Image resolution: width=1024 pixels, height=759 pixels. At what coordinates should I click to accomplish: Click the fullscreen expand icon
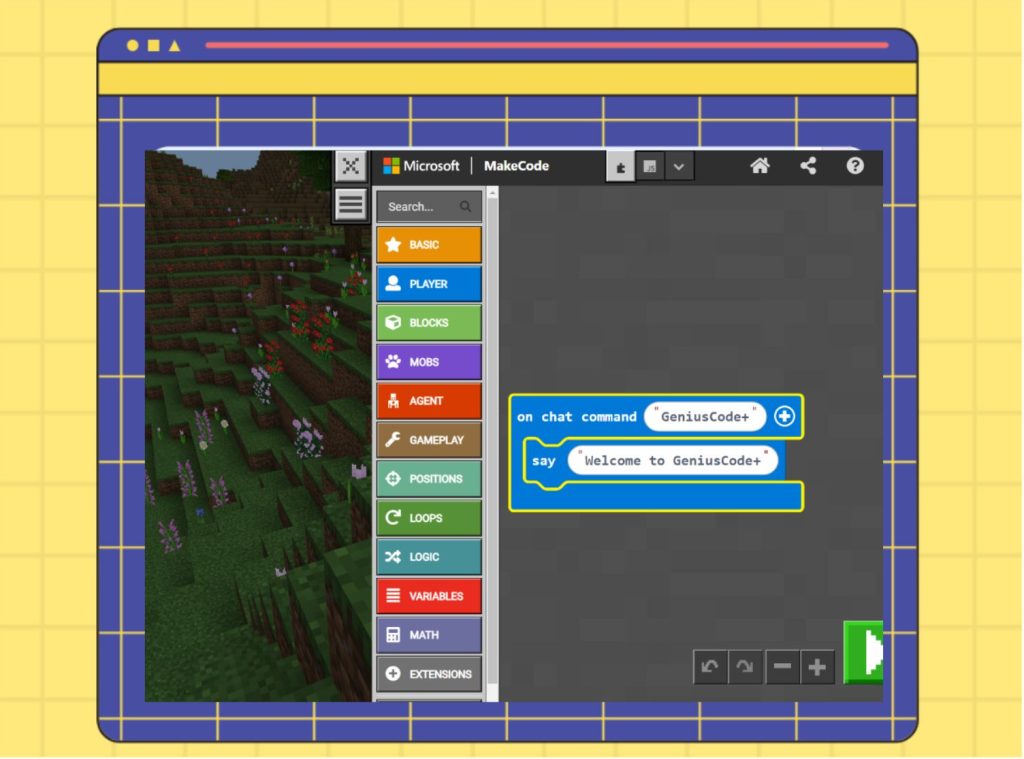pyautogui.click(x=350, y=166)
